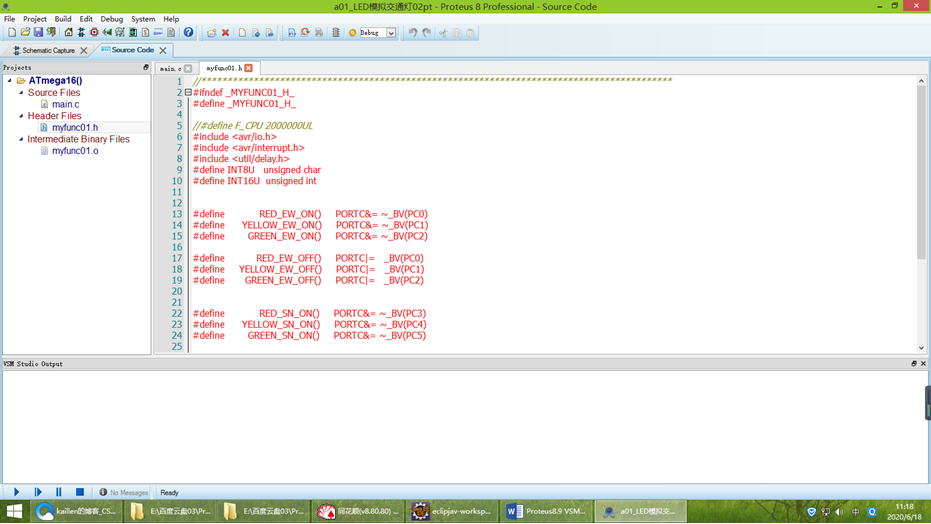931x524 pixels.
Task: Select myfunc01.o in the project tree
Action: pos(75,151)
